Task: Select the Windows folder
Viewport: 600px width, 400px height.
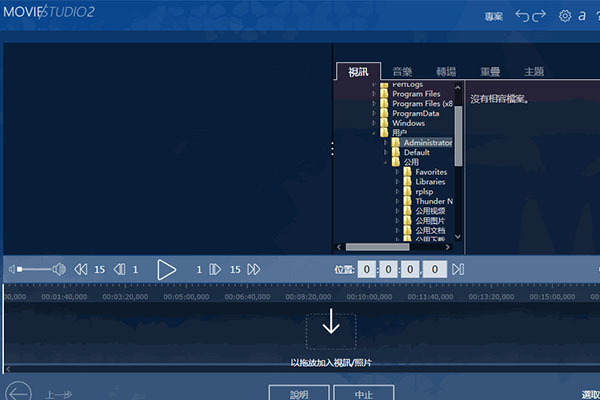Action: (408, 123)
